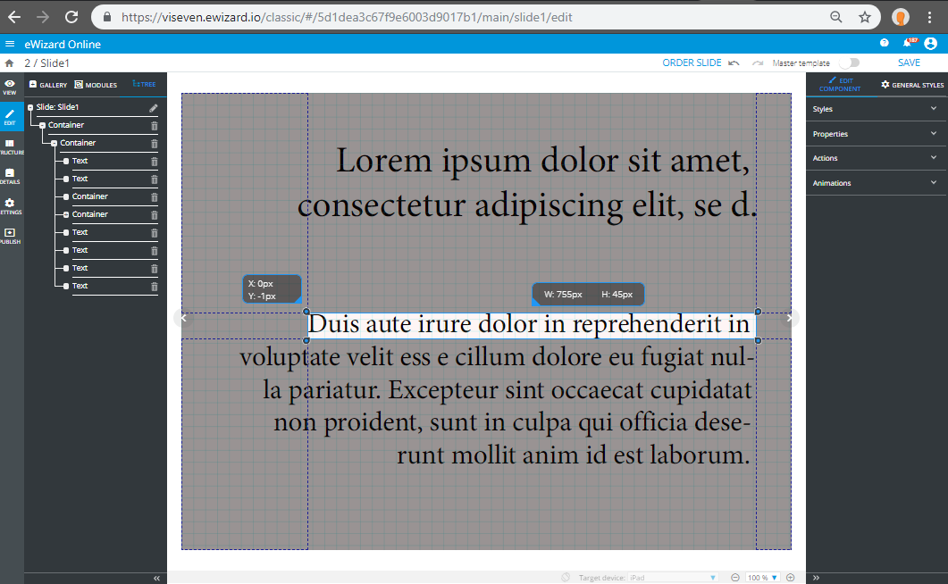Open the Settings gear in left sidebar

click(x=10, y=206)
